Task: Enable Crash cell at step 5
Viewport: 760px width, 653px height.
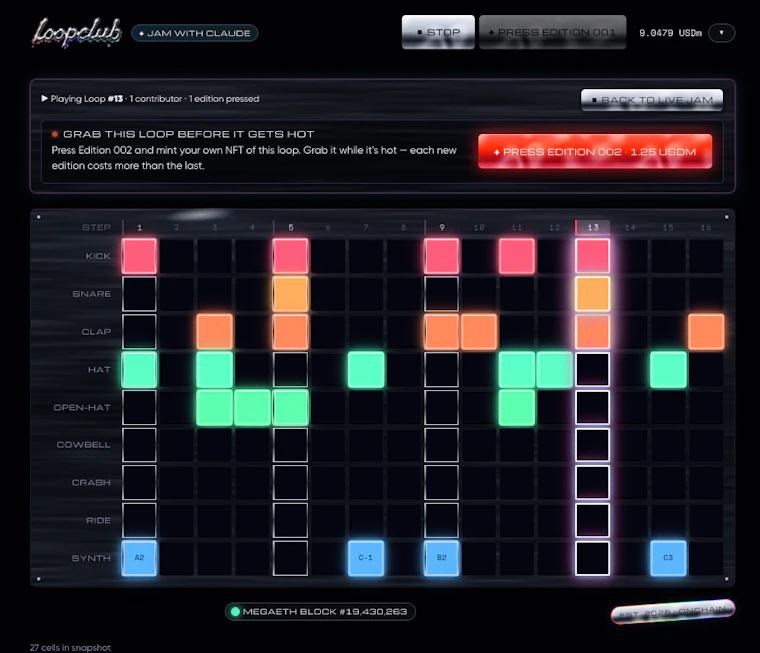Action: (290, 482)
